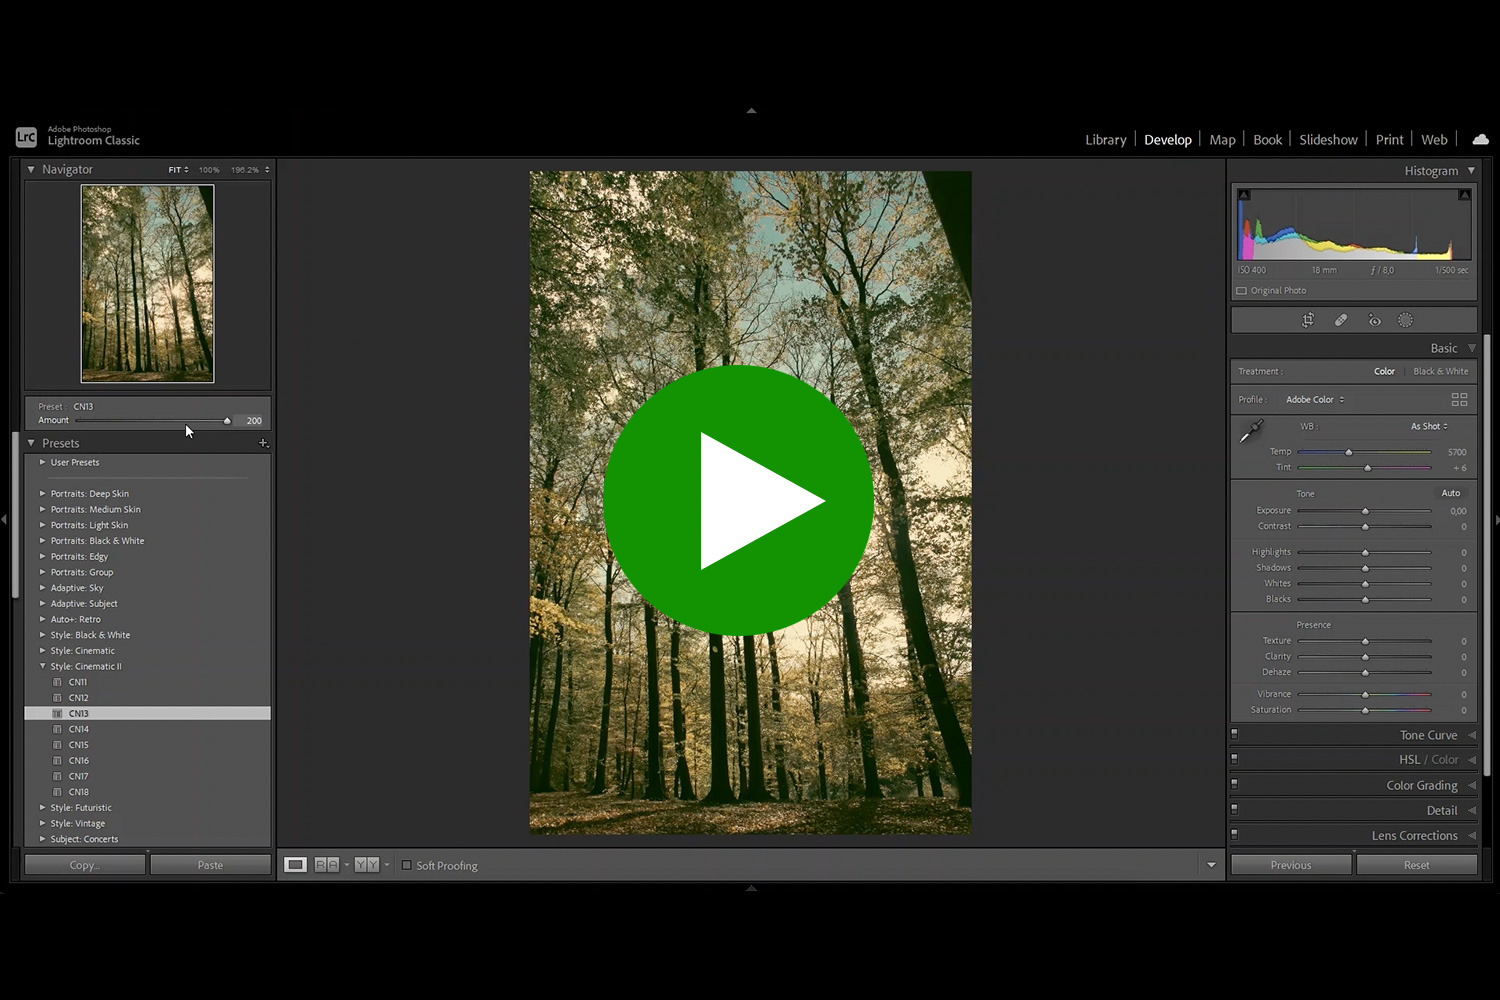Toggle the Color Grading panel switch
The width and height of the screenshot is (1500, 1000).
pyautogui.click(x=1234, y=785)
